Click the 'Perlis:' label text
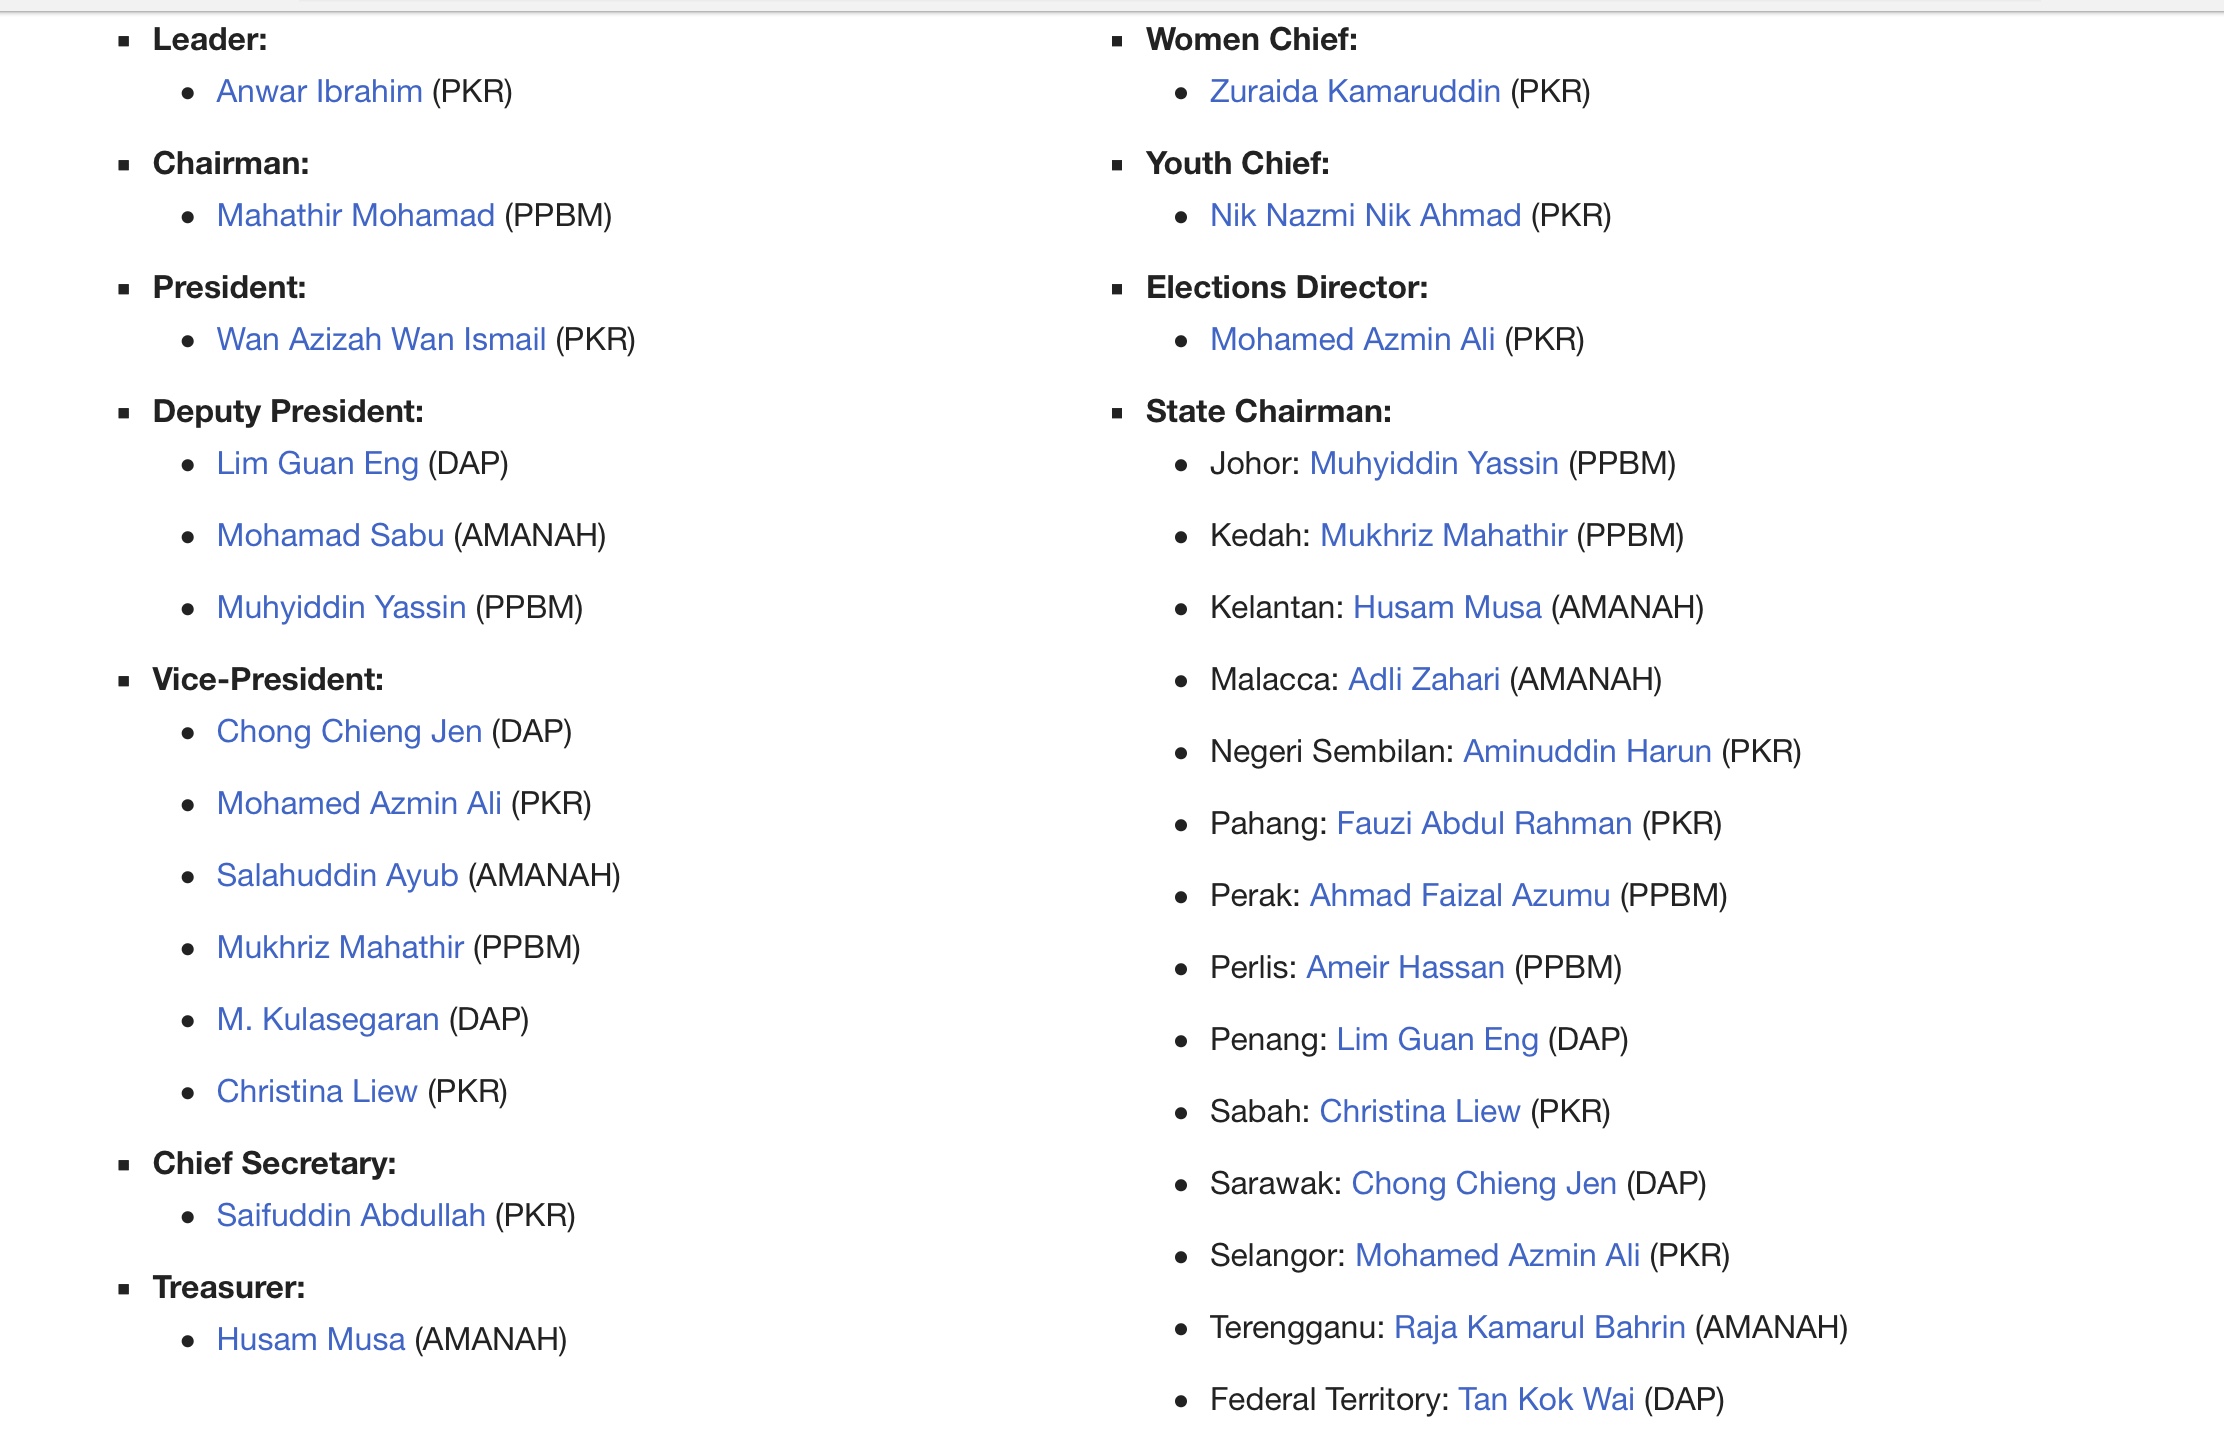This screenshot has width=2224, height=1450. 1253,967
